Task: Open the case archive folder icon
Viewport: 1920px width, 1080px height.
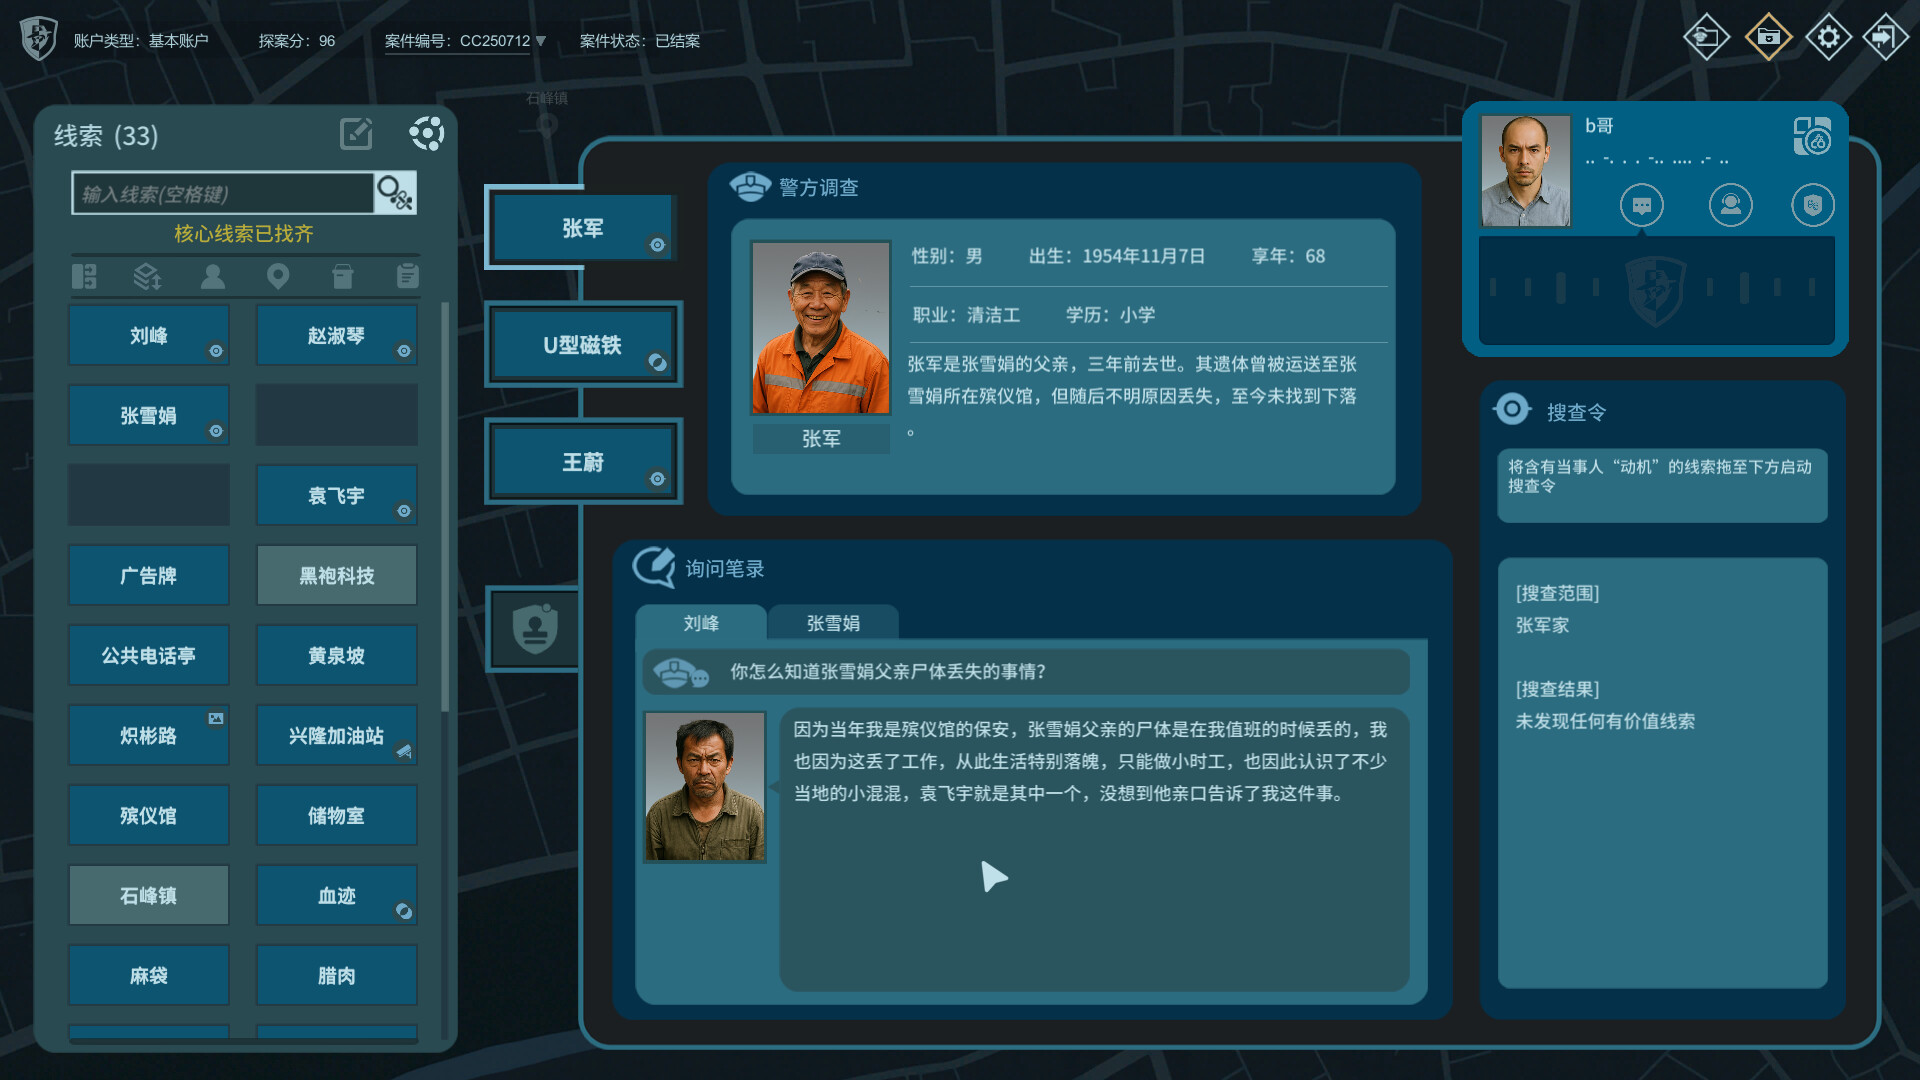Action: pos(1768,37)
